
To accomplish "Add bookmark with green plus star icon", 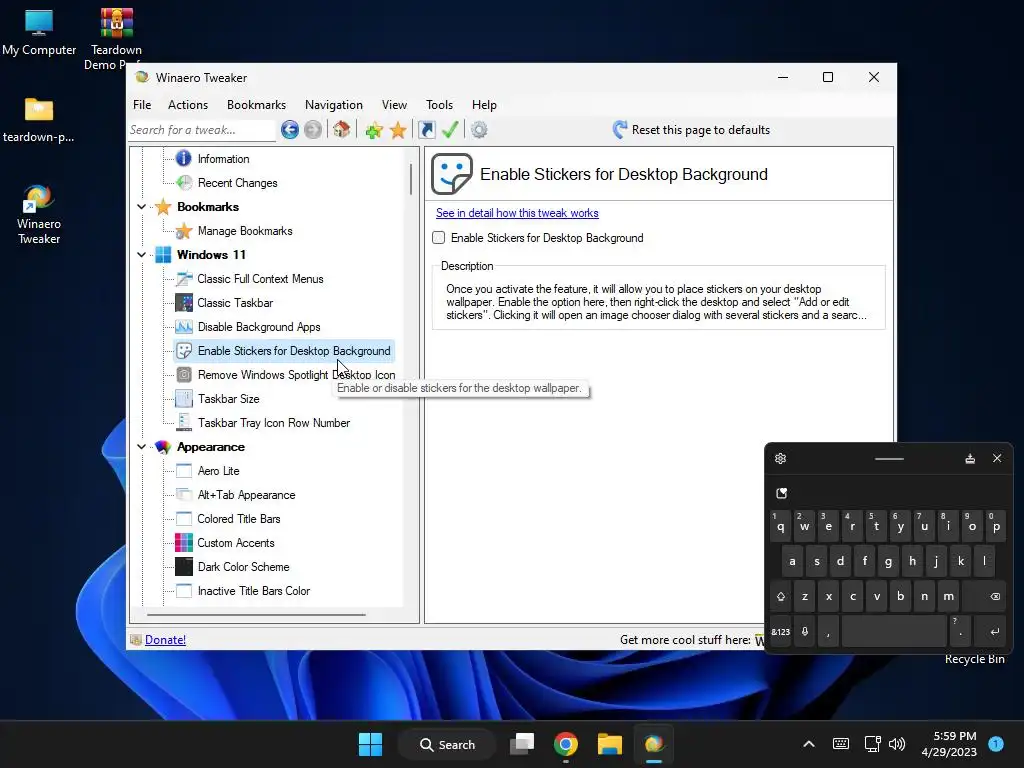I will coord(374,130).
